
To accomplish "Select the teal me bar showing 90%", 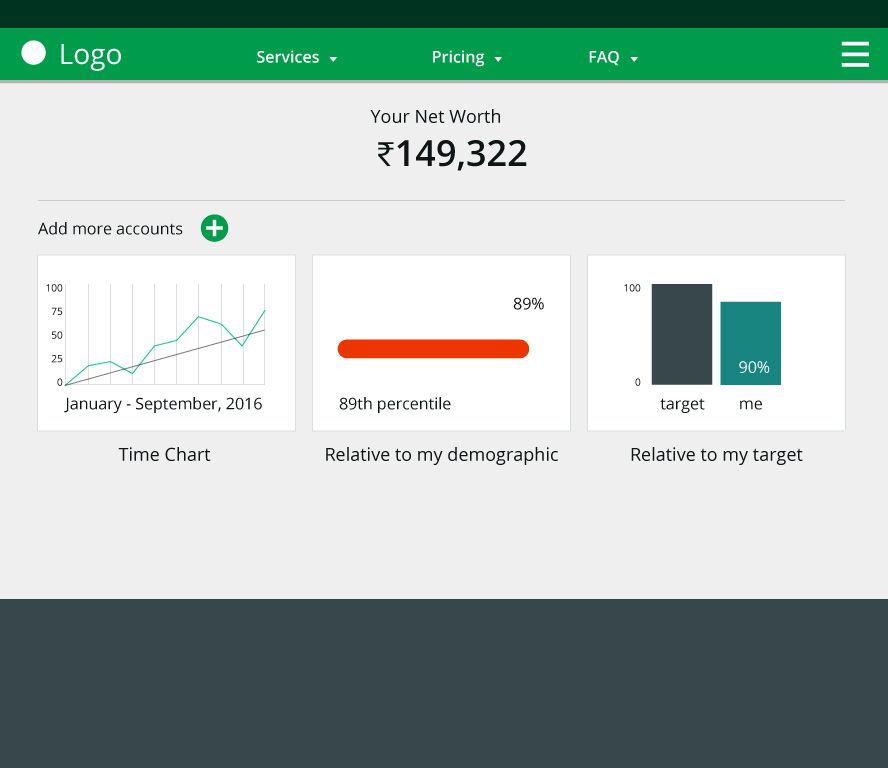I will point(750,343).
